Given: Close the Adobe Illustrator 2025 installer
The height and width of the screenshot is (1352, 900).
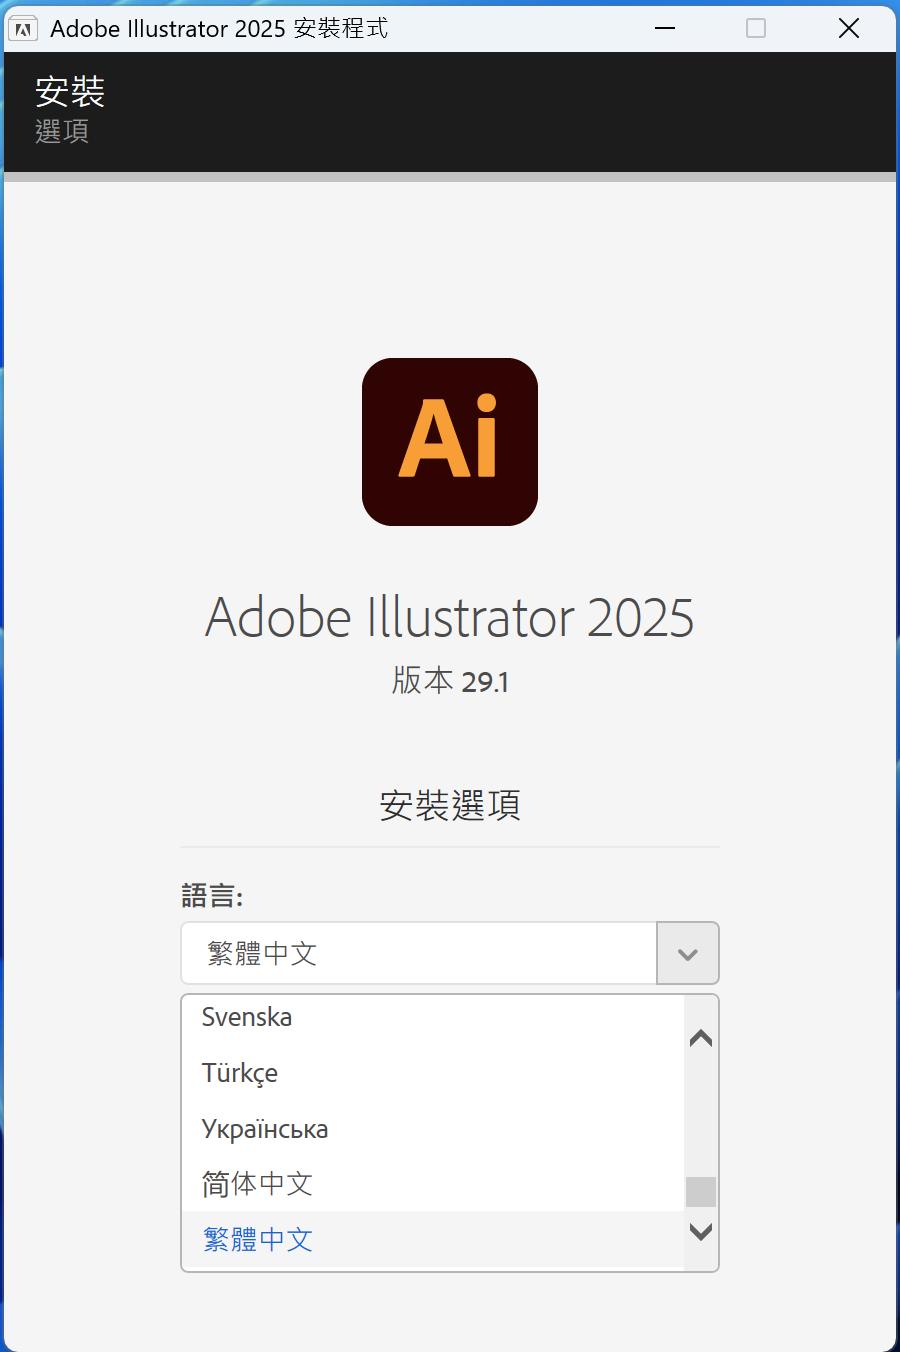Looking at the screenshot, I should [848, 28].
